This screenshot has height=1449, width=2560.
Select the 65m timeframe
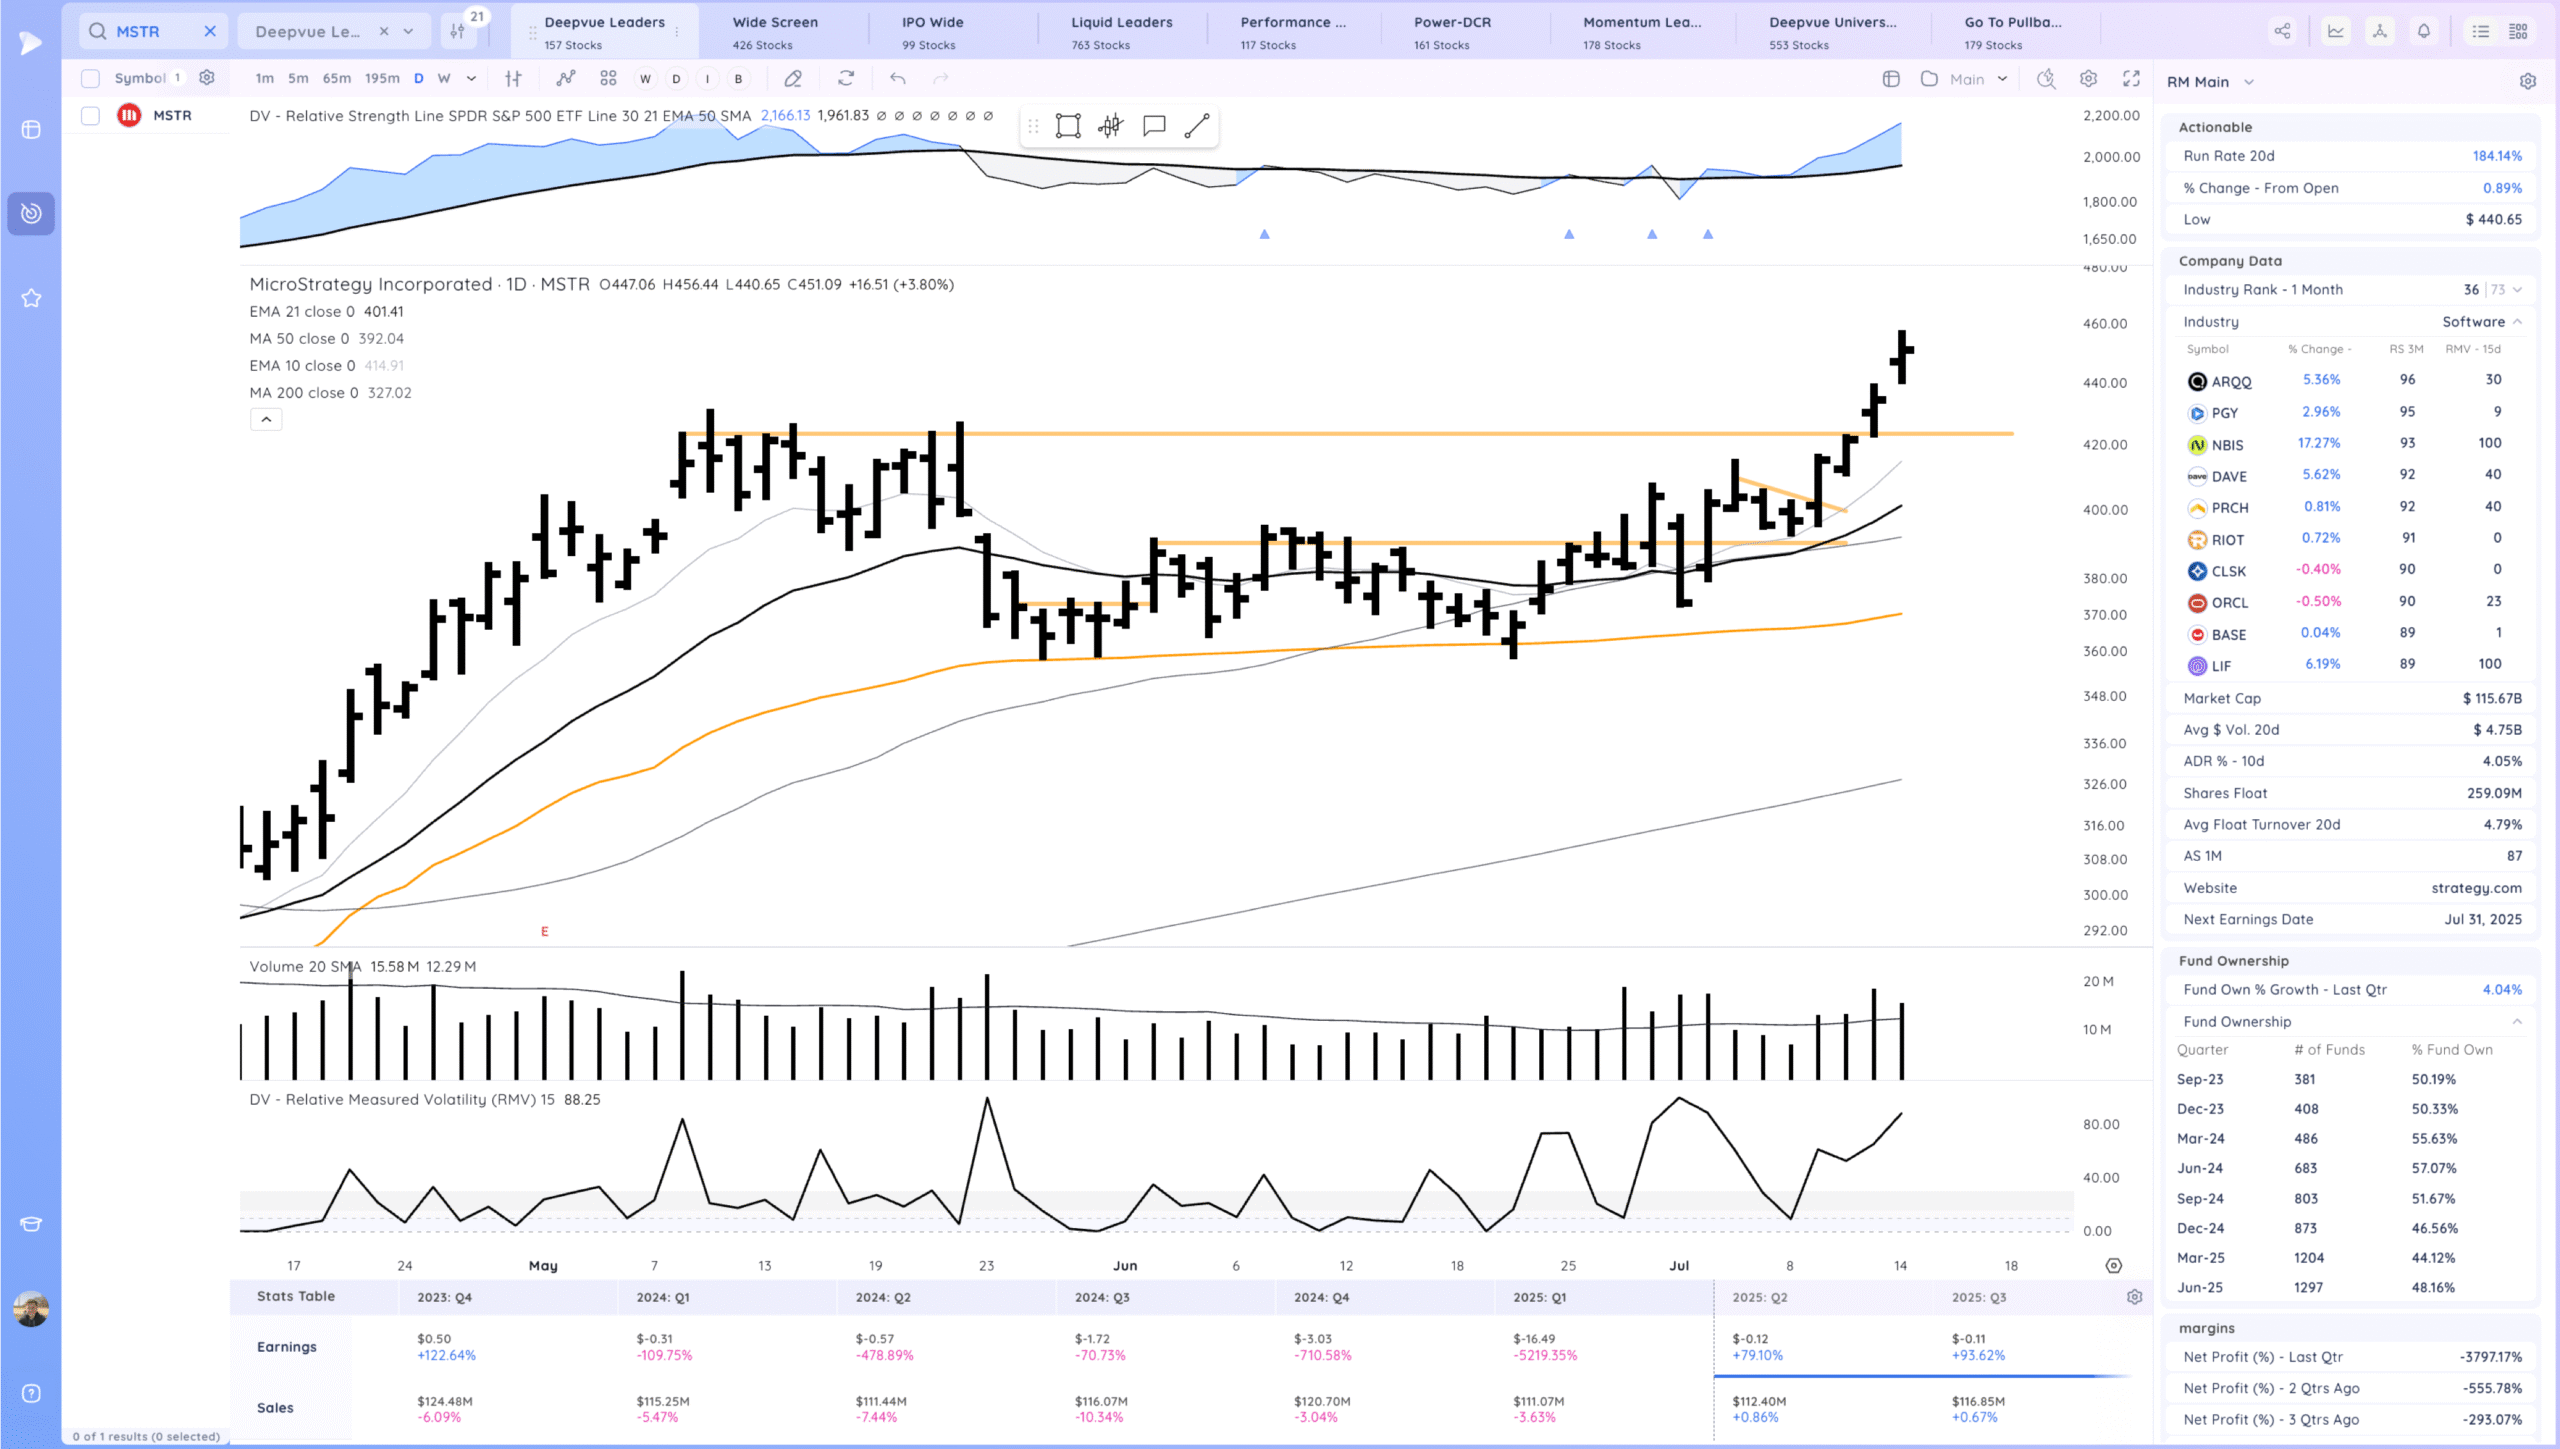coord(336,78)
